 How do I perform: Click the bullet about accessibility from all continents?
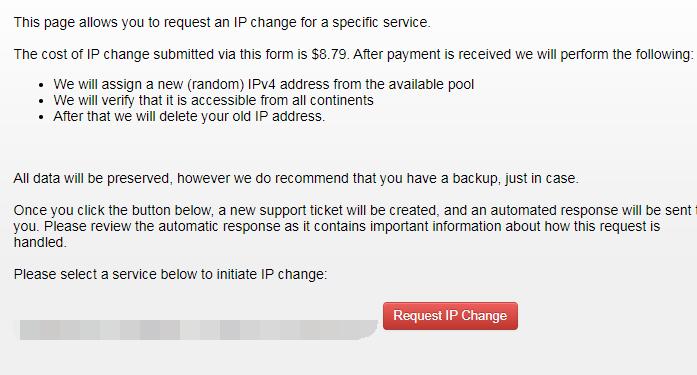(x=213, y=100)
